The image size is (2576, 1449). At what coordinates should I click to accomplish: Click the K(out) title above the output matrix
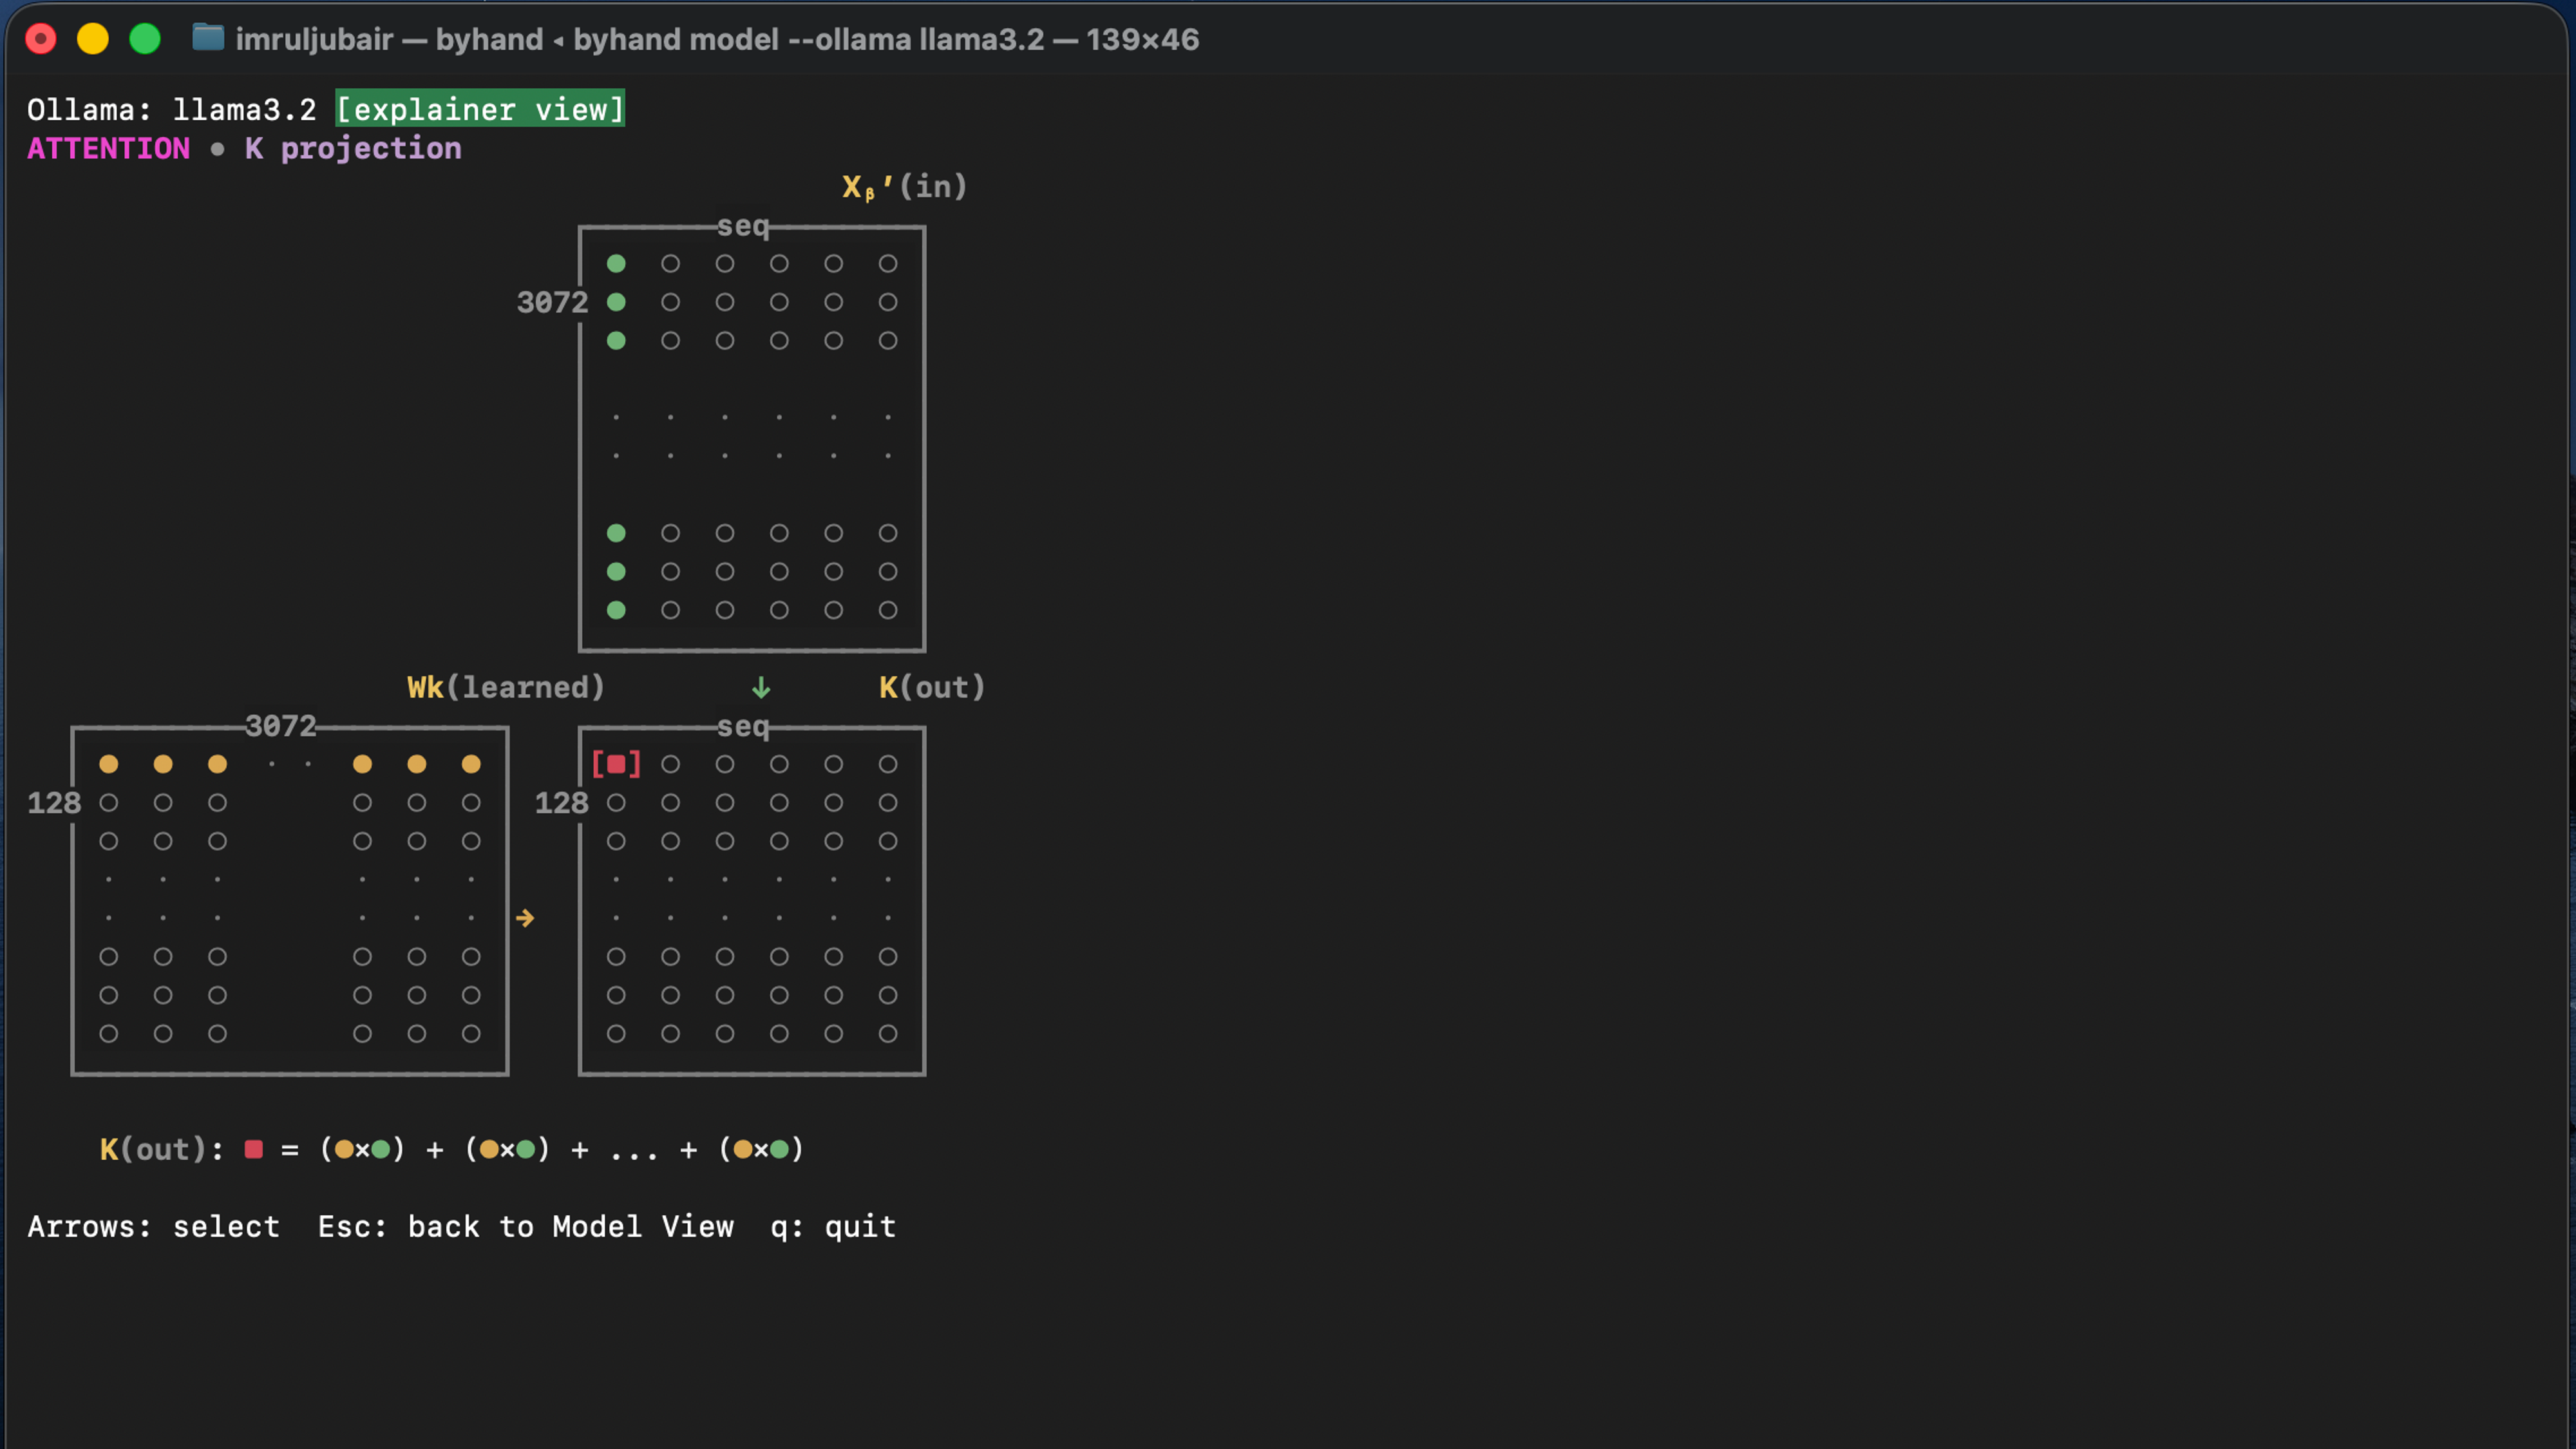click(x=932, y=688)
